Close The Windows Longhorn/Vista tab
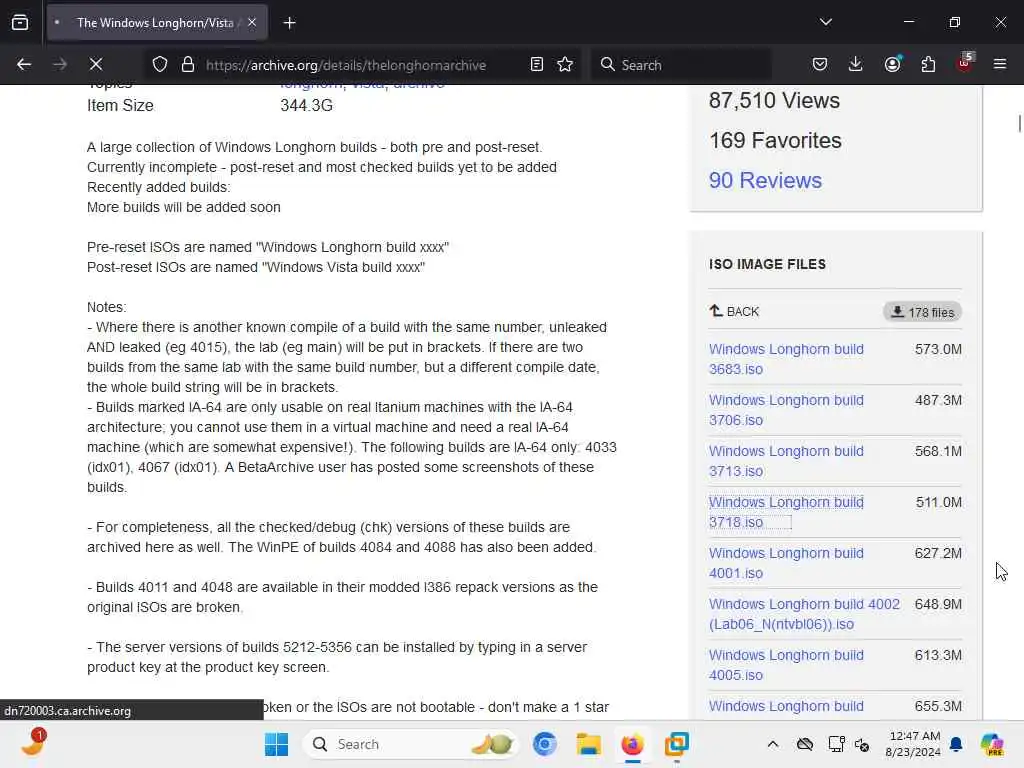 coord(252,23)
